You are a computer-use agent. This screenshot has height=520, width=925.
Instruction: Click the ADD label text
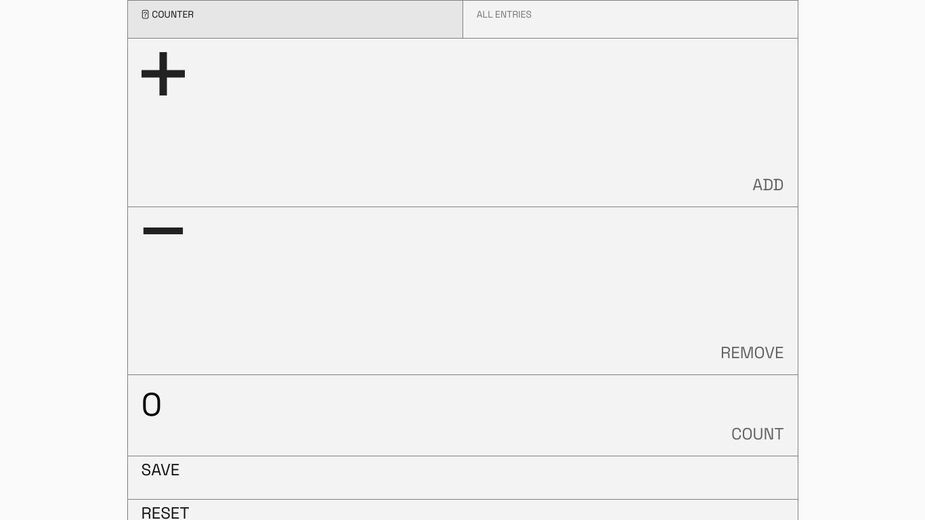[x=767, y=185]
